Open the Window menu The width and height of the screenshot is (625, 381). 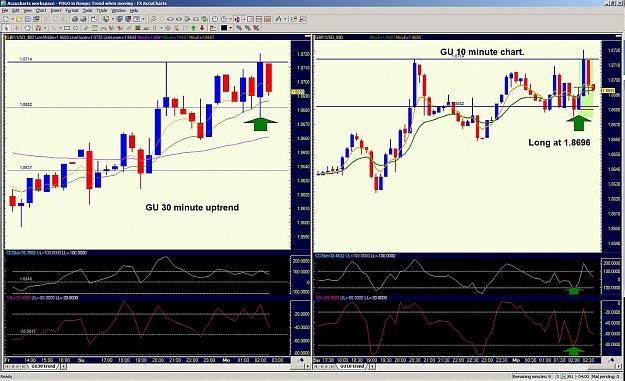click(x=118, y=10)
